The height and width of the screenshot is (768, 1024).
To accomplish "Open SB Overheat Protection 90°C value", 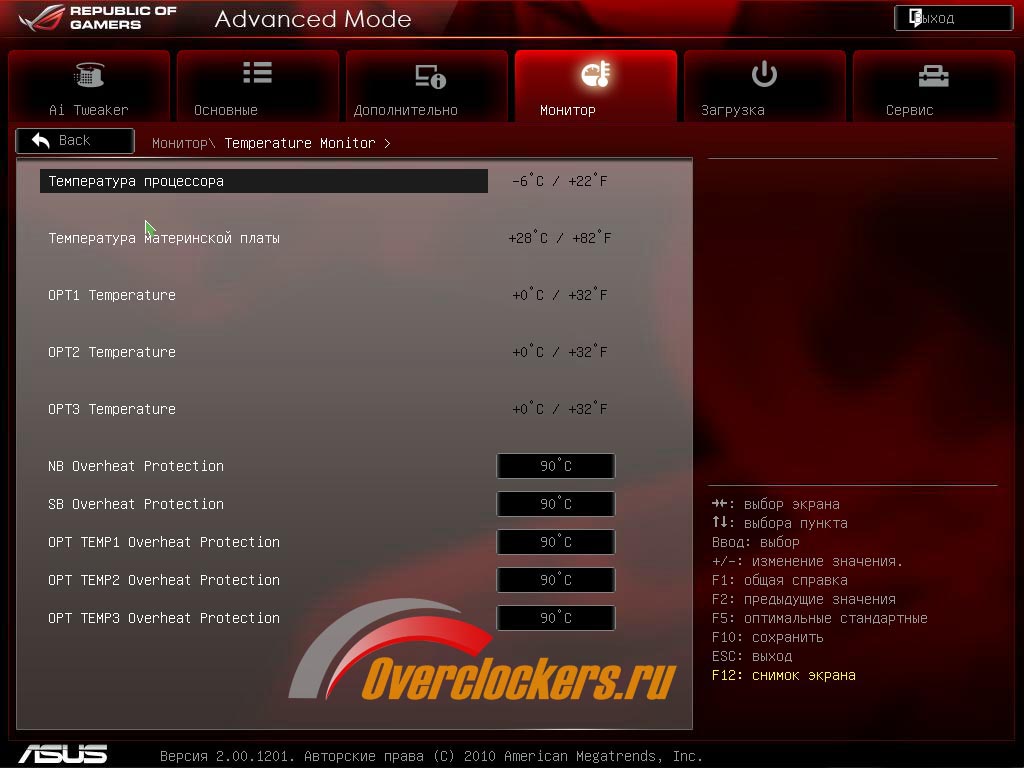I will coord(556,504).
